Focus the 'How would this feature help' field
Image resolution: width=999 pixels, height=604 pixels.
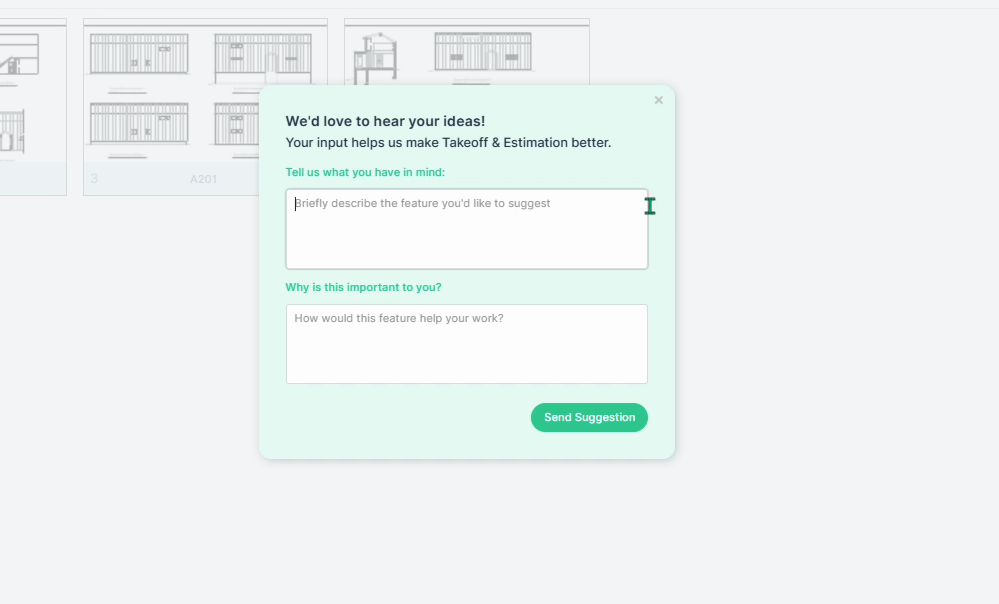[x=467, y=344]
